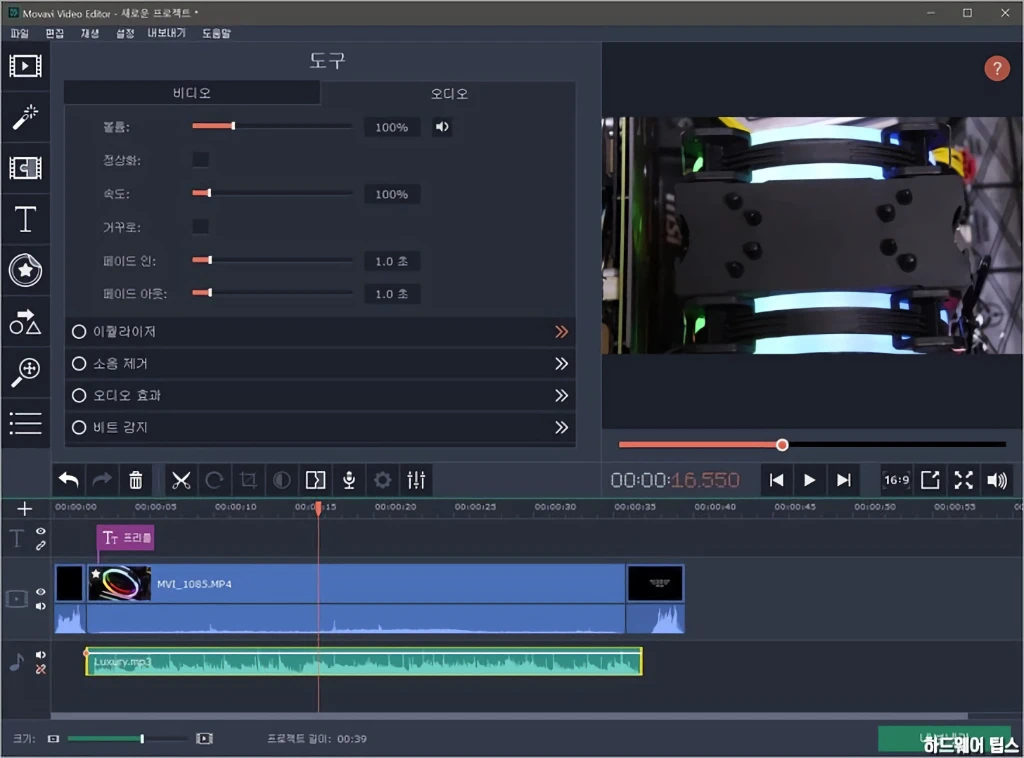Toggle the audio effects radio option
1024x758 pixels.
click(79, 396)
